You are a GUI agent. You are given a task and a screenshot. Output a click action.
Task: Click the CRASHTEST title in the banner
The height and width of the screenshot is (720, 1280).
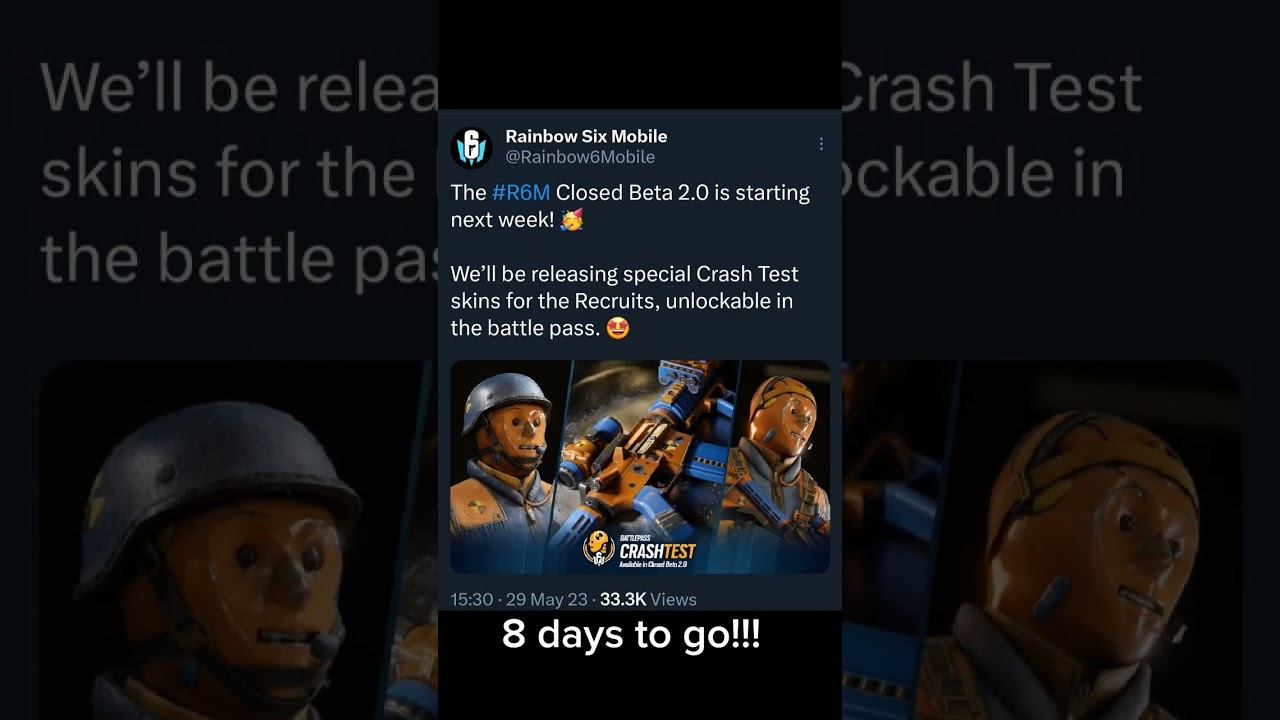[x=657, y=551]
